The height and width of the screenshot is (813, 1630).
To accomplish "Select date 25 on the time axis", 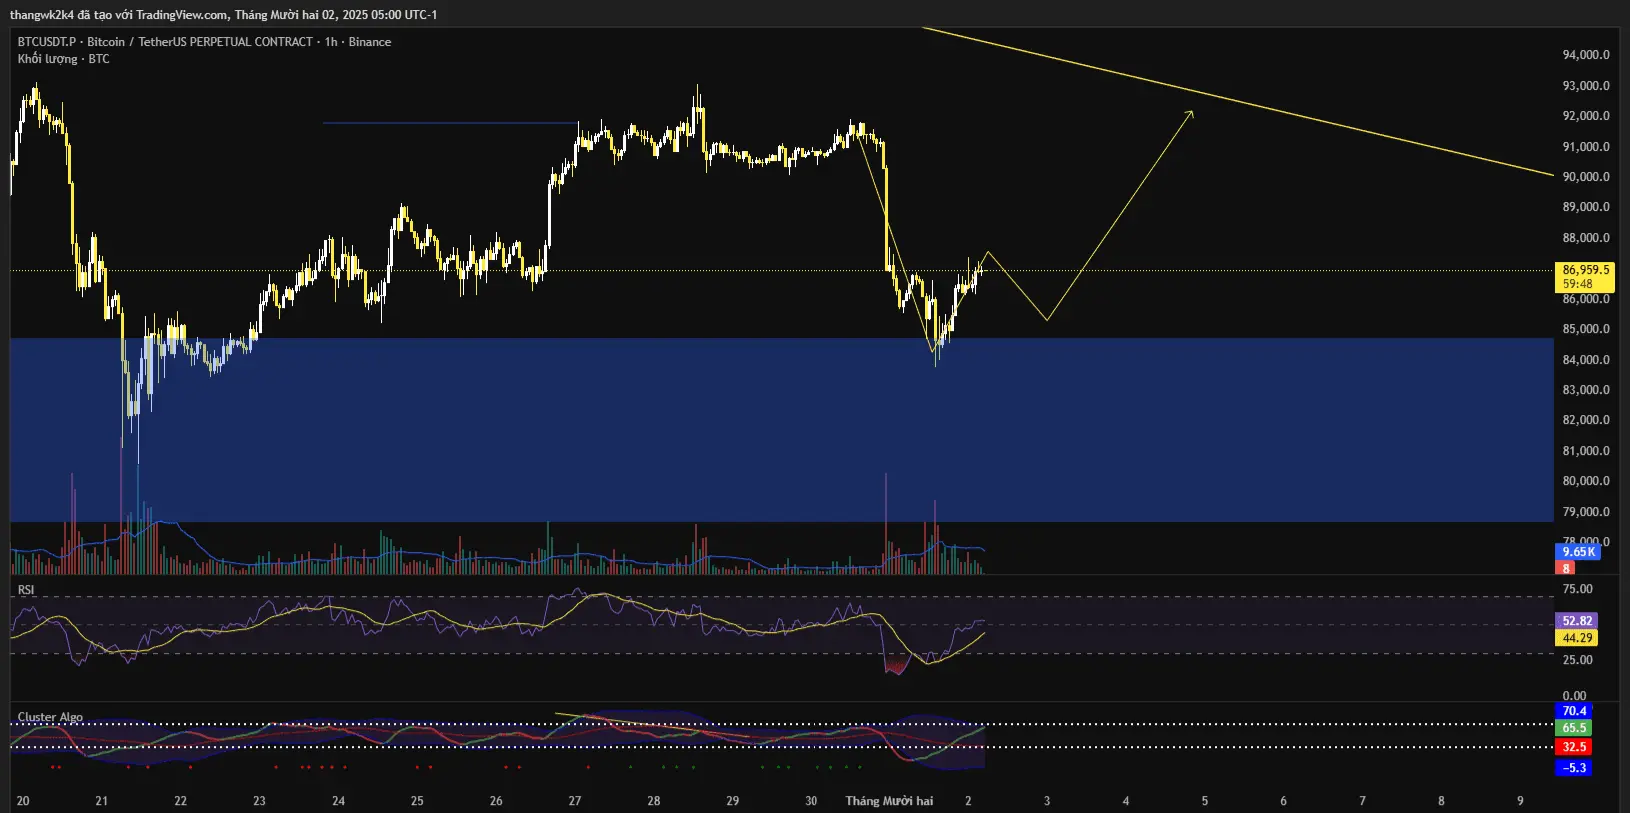I will 417,801.
